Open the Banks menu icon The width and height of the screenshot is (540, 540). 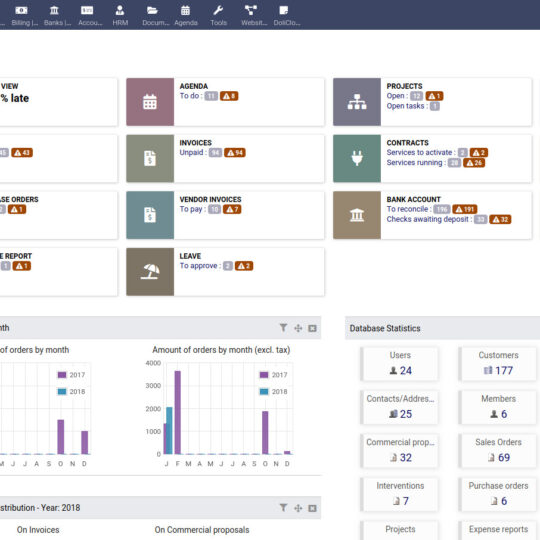click(x=54, y=11)
